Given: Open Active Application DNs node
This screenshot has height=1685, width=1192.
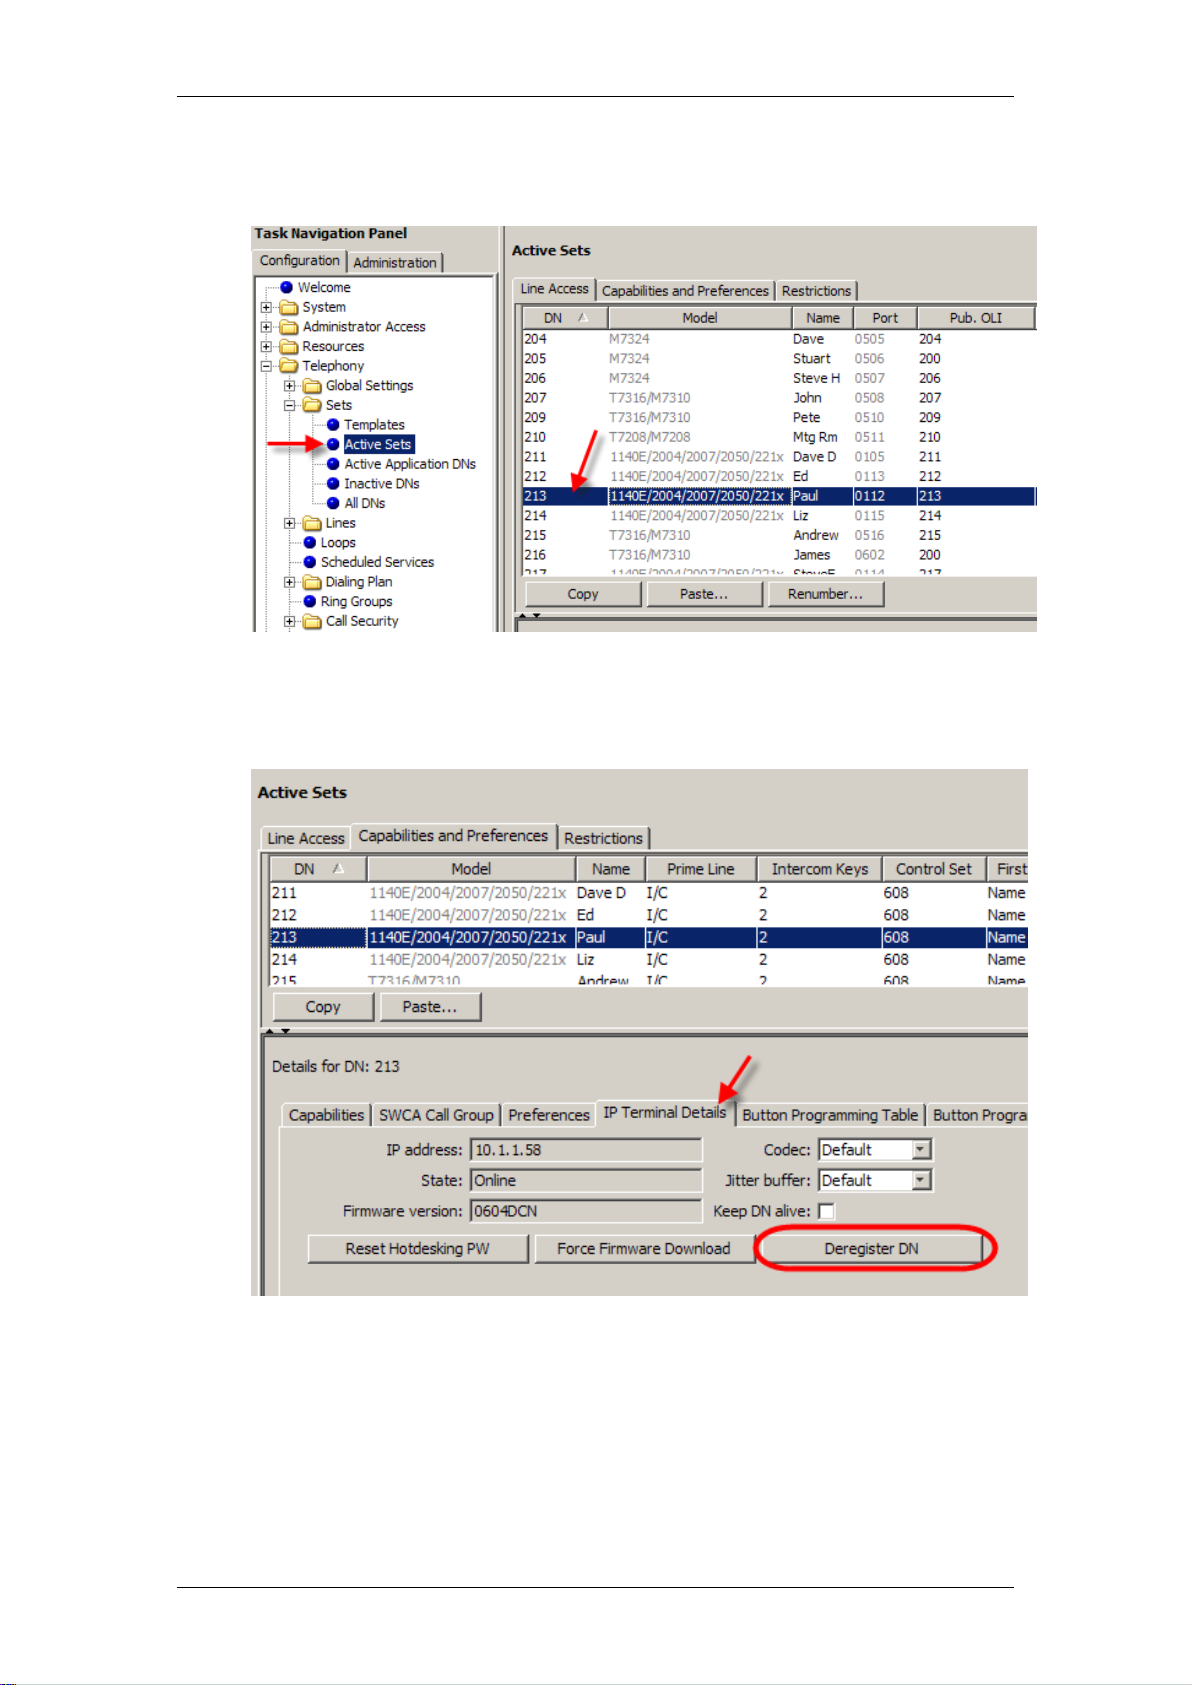Looking at the screenshot, I should pyautogui.click(x=410, y=464).
